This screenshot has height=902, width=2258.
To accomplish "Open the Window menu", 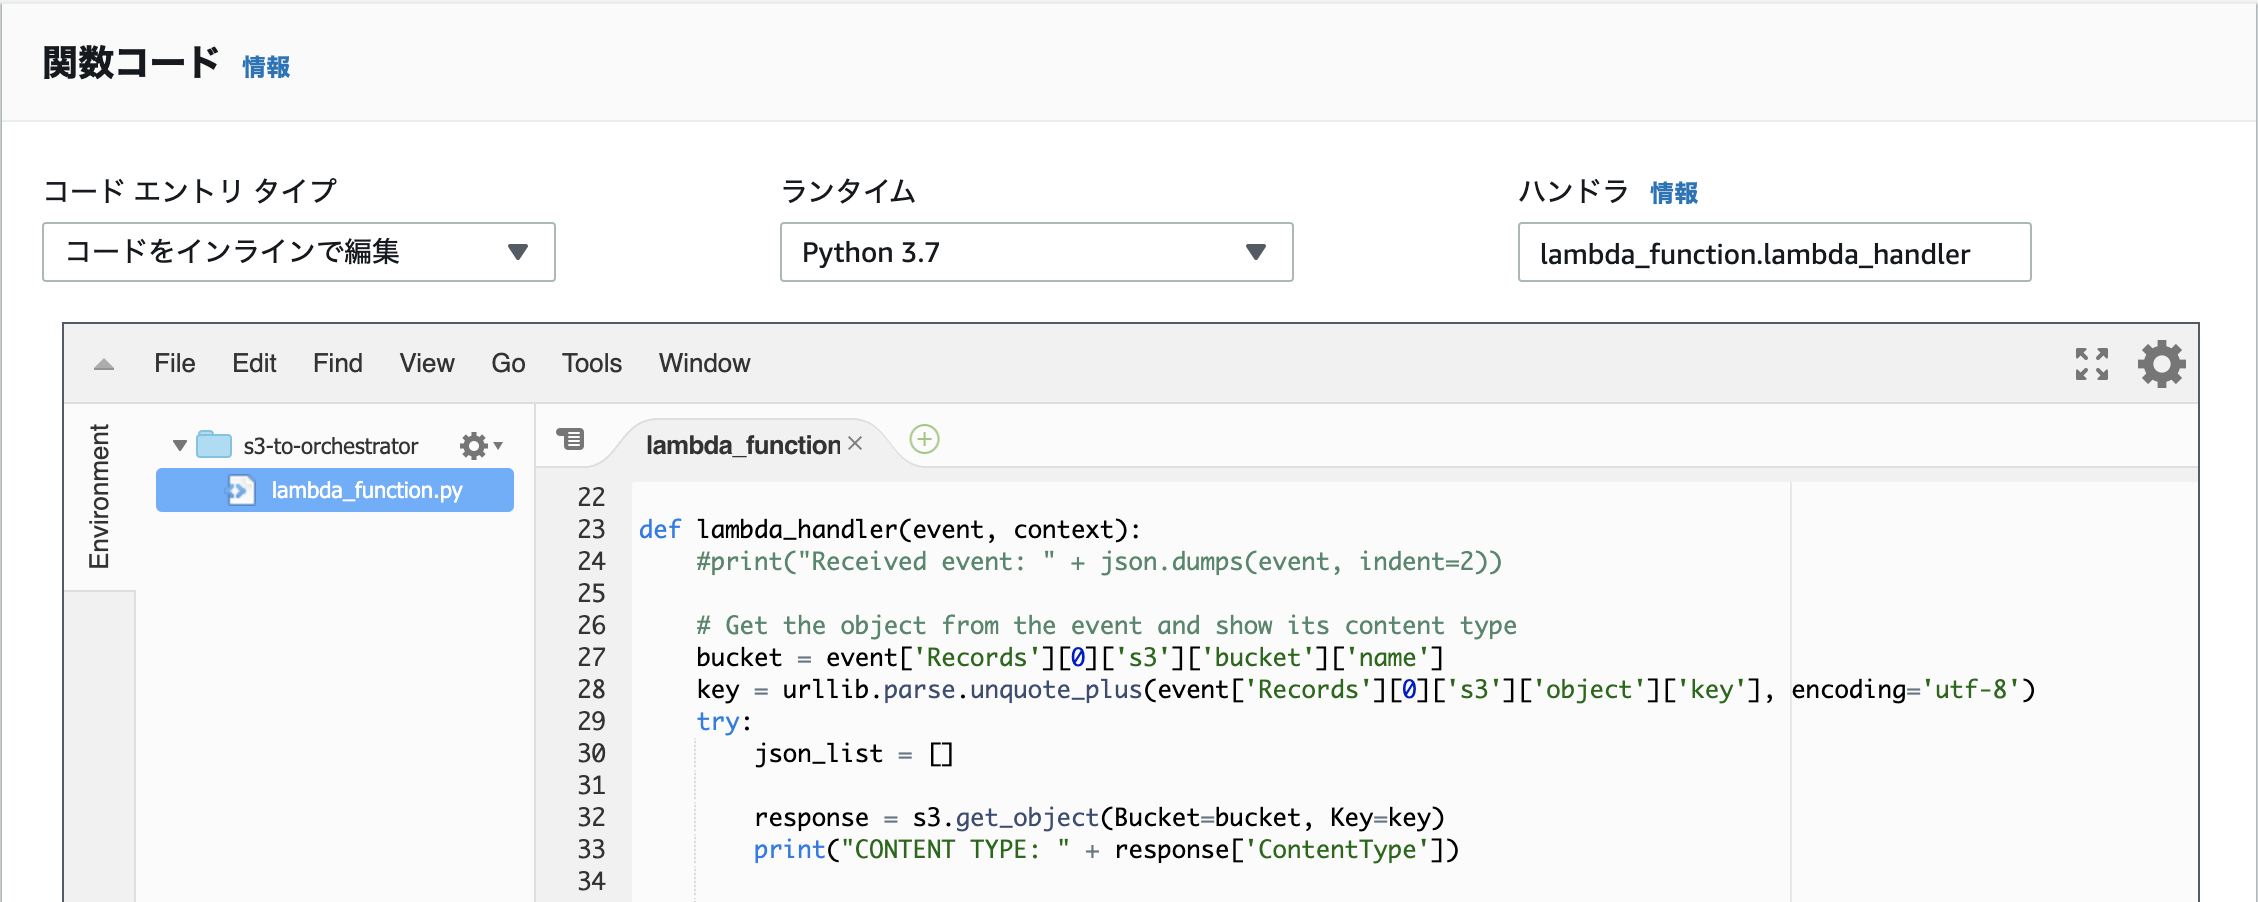I will tap(704, 363).
